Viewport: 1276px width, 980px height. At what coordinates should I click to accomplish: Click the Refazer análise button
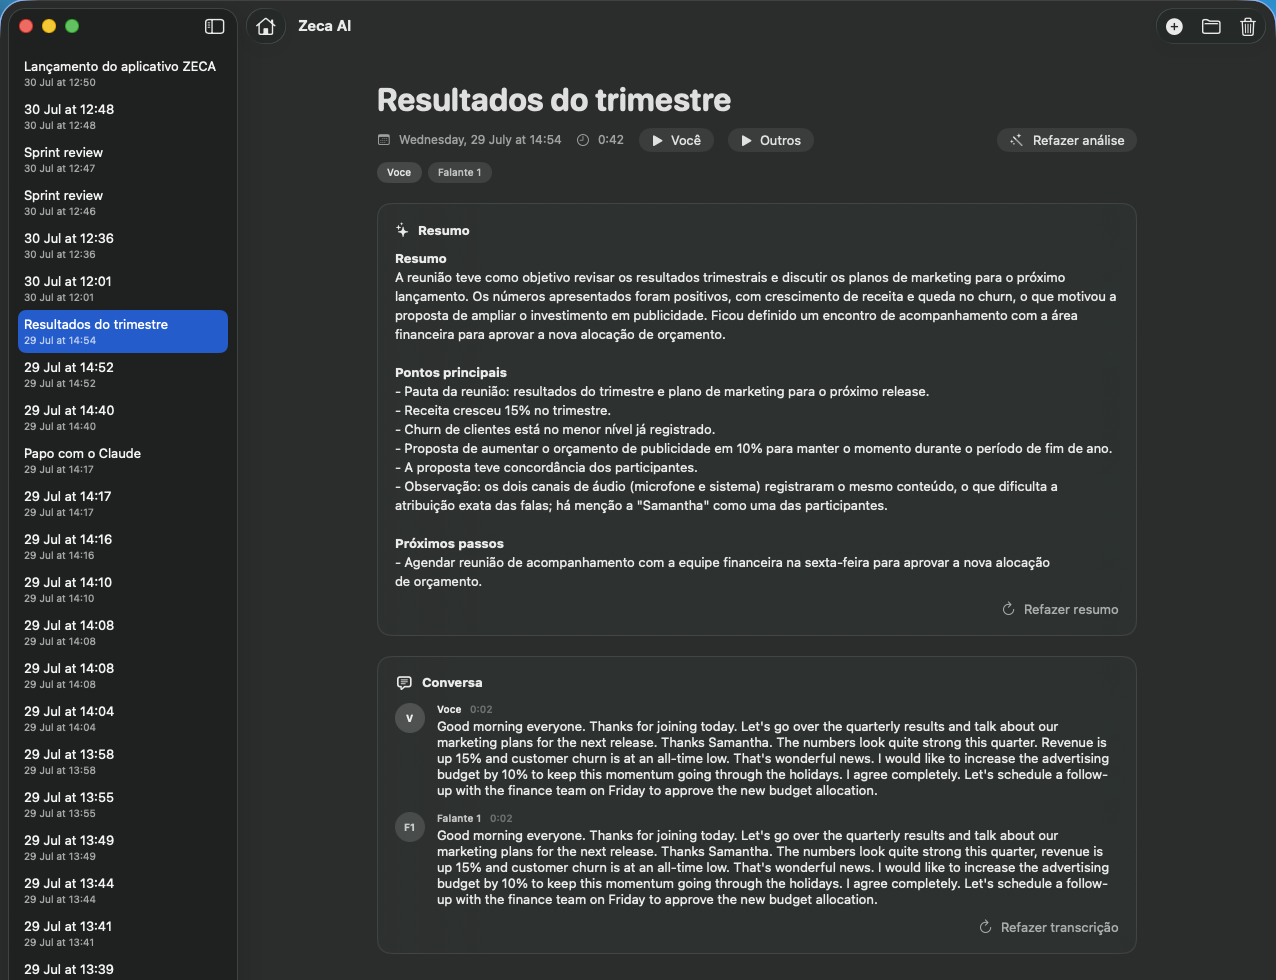(x=1067, y=140)
